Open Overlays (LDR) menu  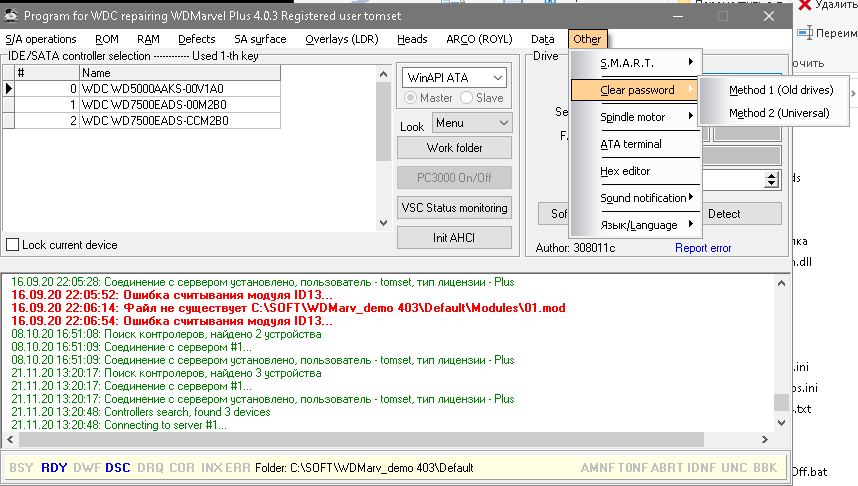pos(341,39)
